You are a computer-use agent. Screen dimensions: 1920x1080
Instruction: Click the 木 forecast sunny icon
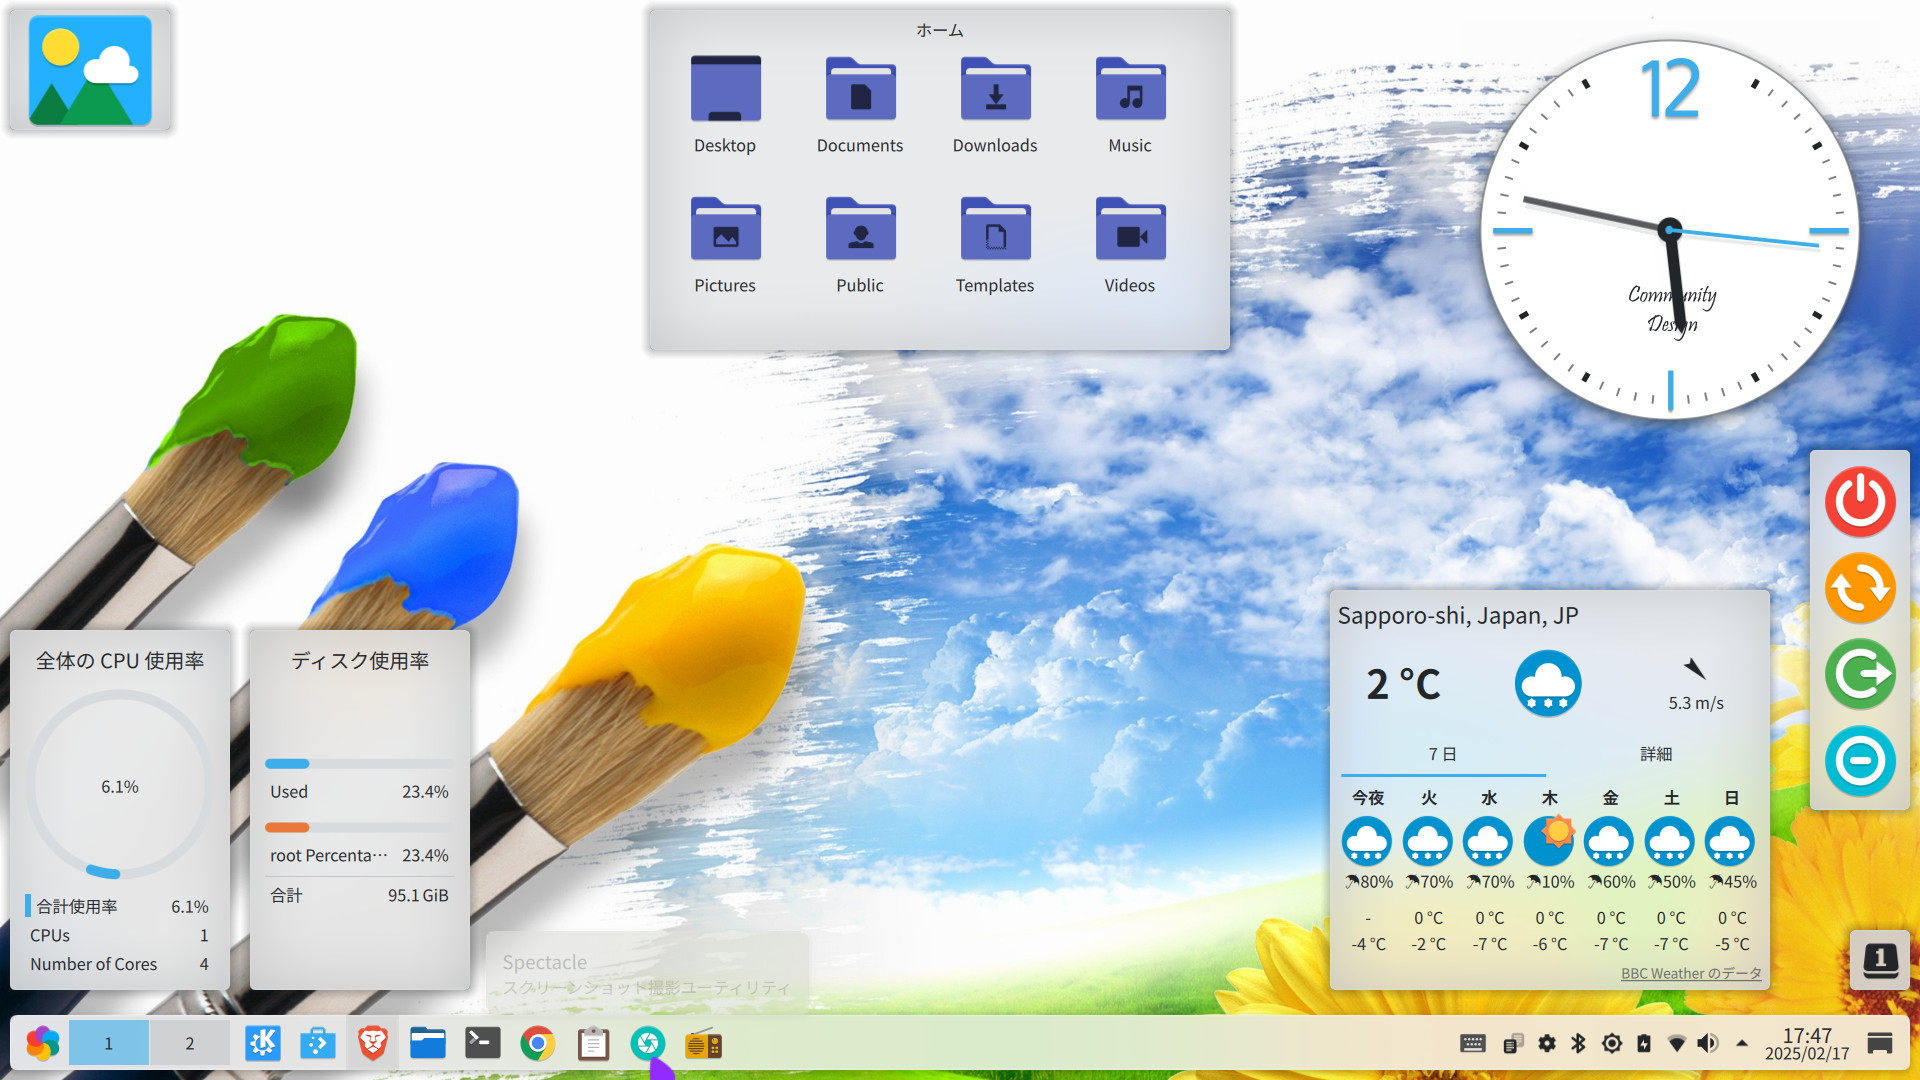tap(1549, 841)
